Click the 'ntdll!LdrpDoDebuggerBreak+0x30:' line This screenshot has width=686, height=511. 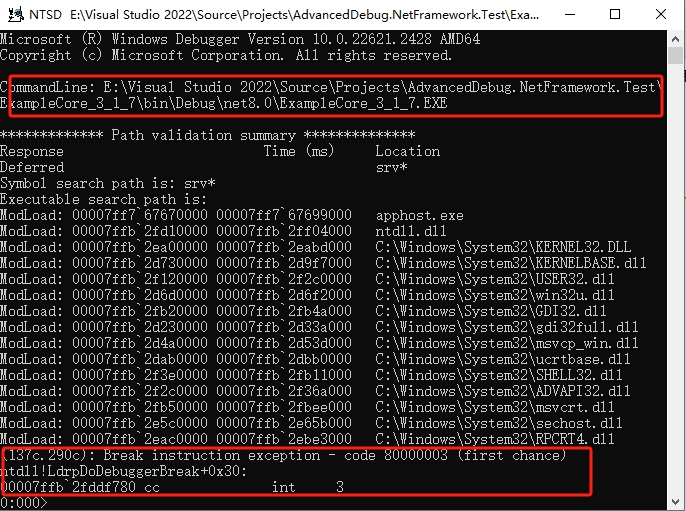(124, 472)
